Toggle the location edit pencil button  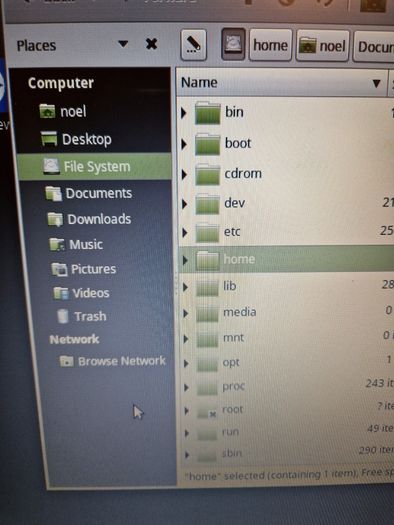[193, 45]
